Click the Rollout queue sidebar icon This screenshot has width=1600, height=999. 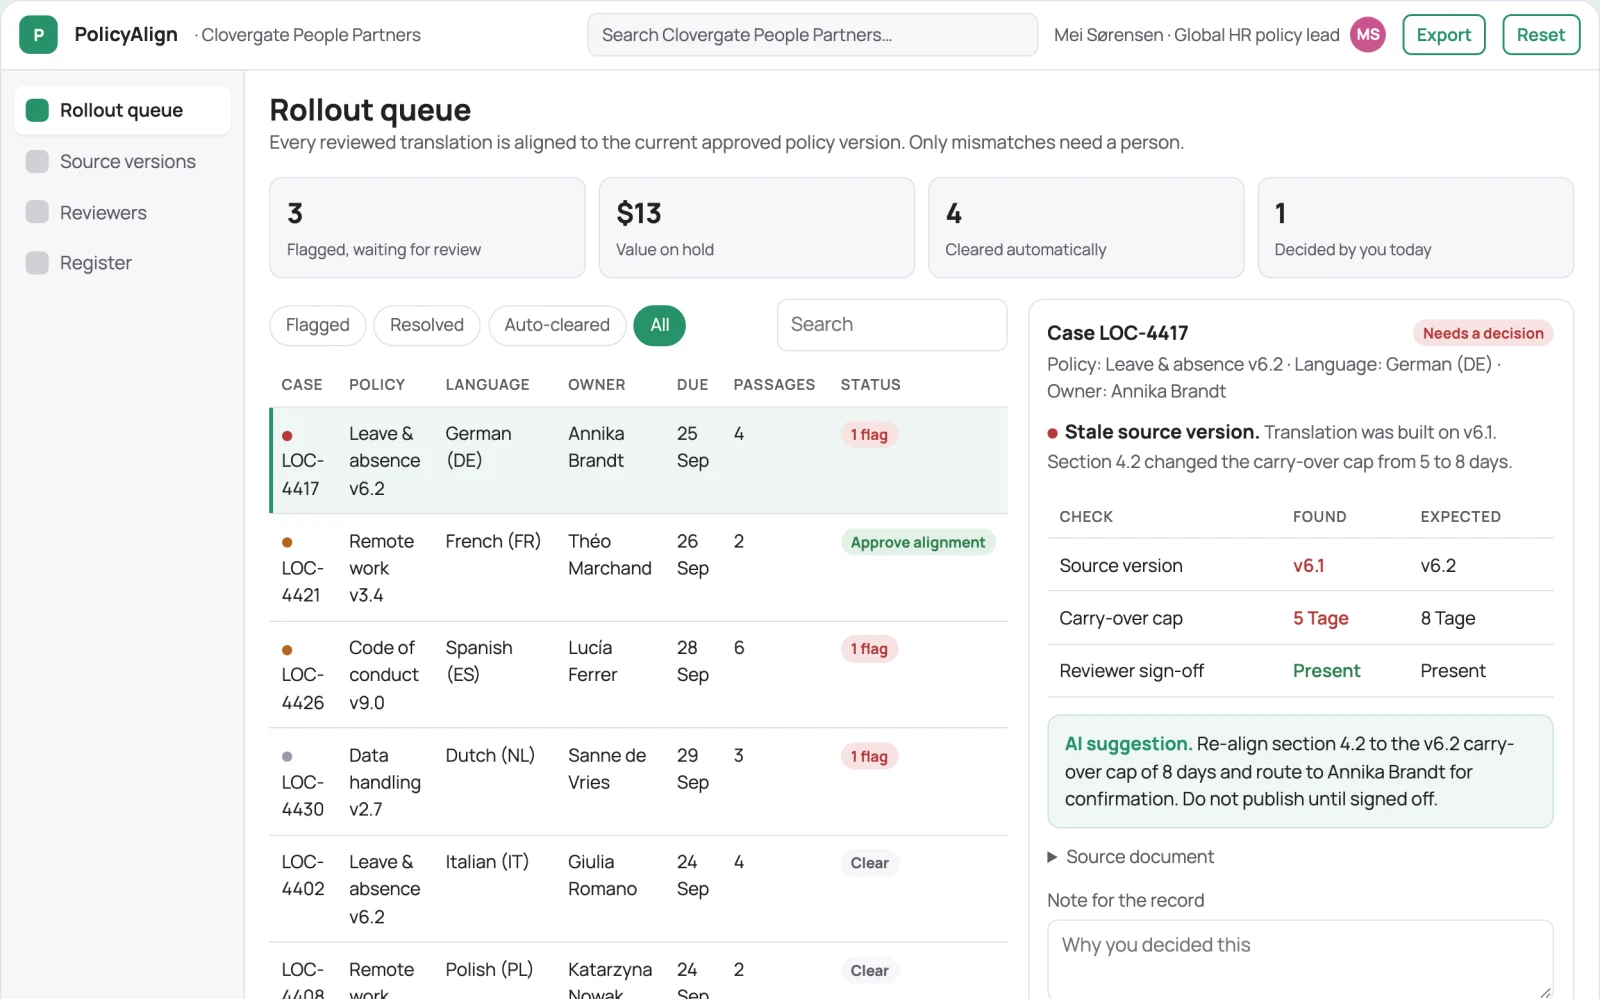coord(37,110)
